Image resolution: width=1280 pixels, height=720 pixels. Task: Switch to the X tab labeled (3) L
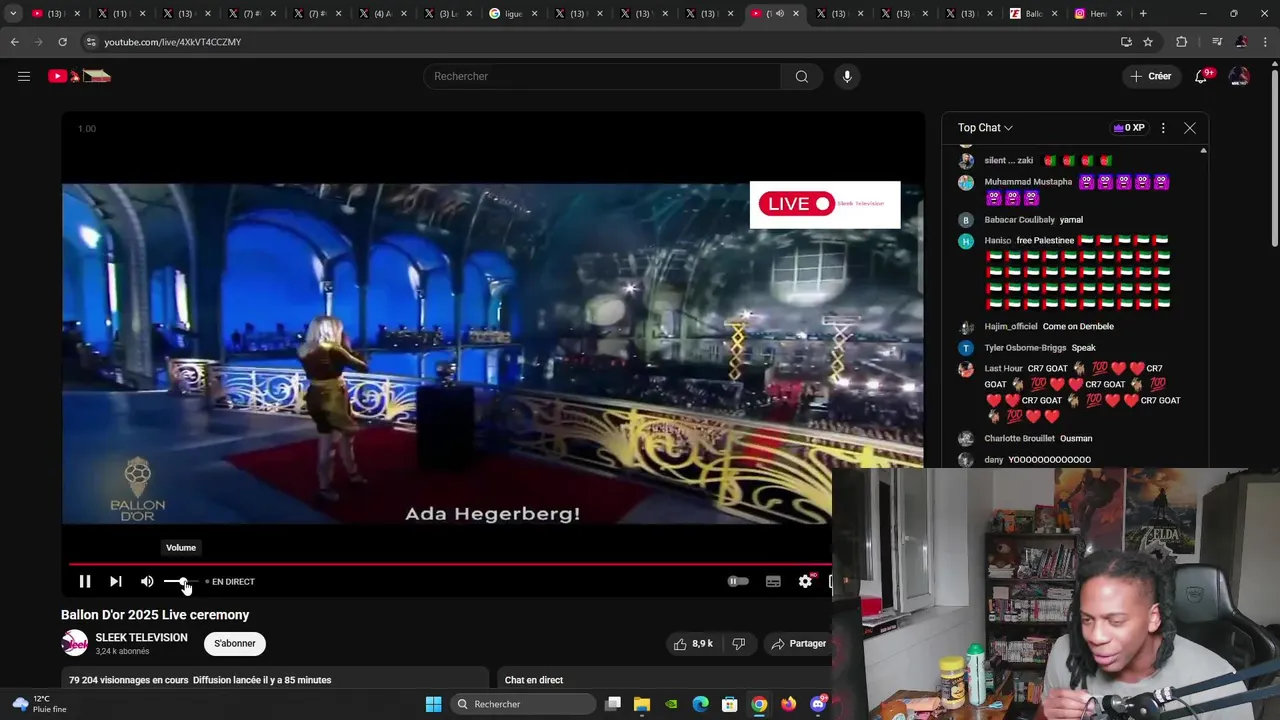(448, 14)
